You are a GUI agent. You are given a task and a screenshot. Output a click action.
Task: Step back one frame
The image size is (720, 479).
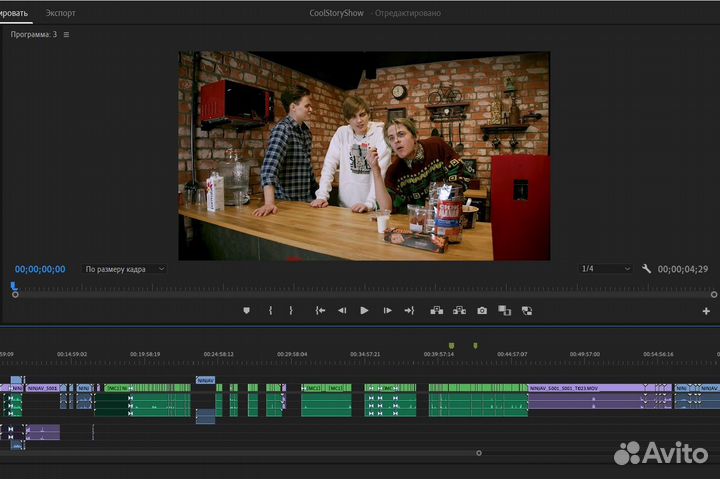(x=342, y=311)
